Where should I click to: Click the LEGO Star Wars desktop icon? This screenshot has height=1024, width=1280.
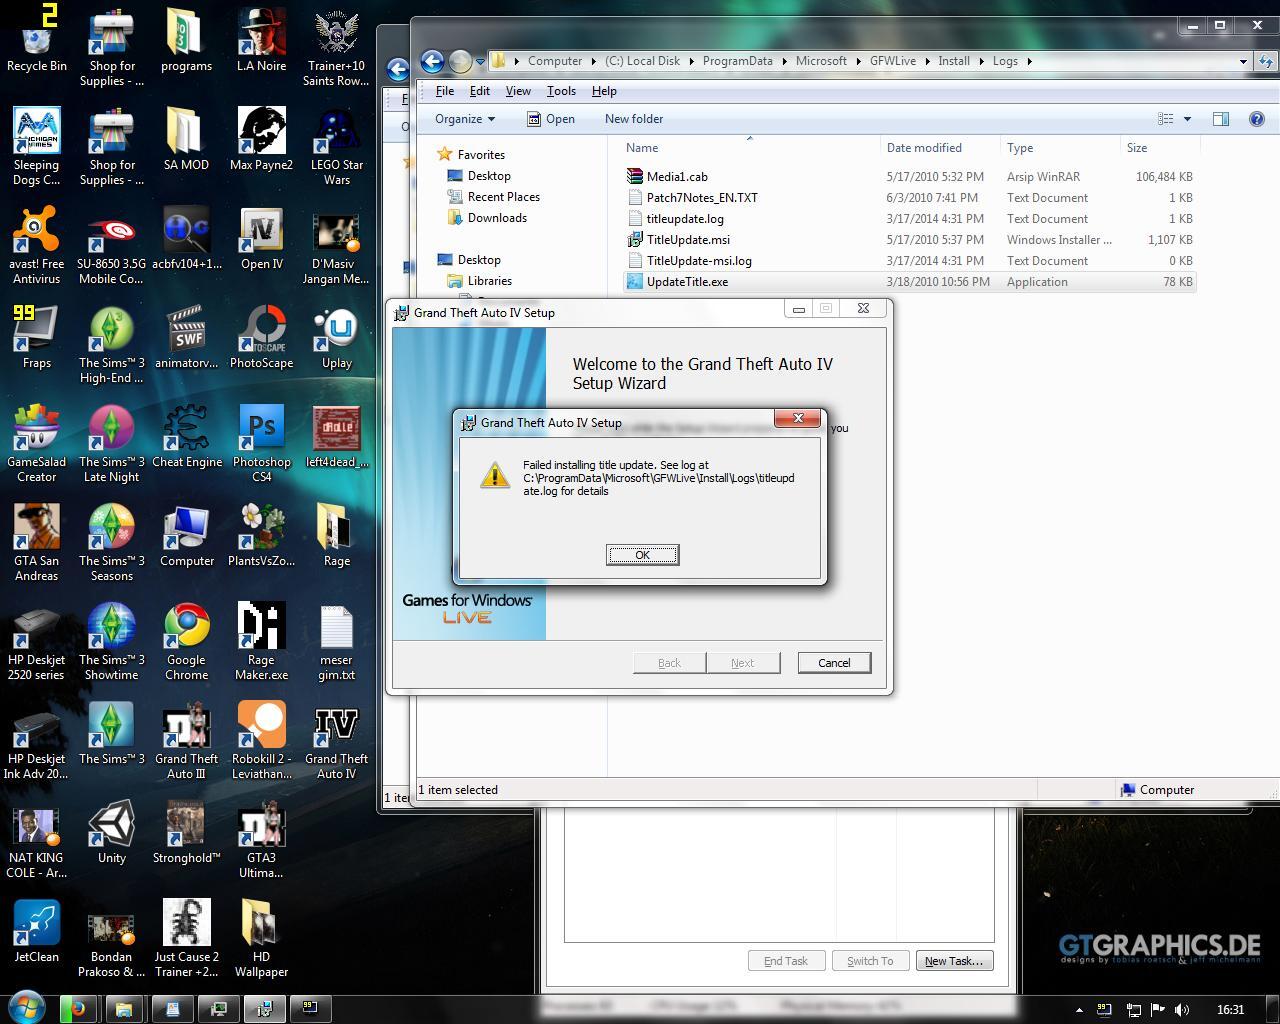tap(336, 146)
